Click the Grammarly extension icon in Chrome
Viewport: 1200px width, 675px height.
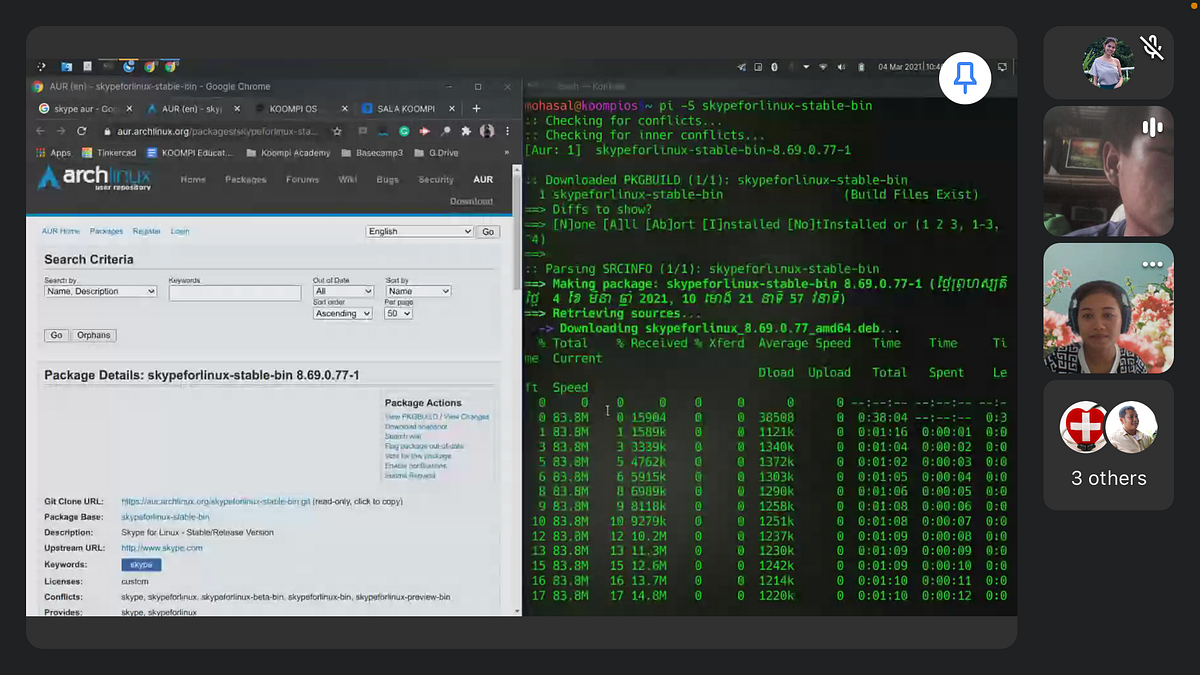pos(404,131)
